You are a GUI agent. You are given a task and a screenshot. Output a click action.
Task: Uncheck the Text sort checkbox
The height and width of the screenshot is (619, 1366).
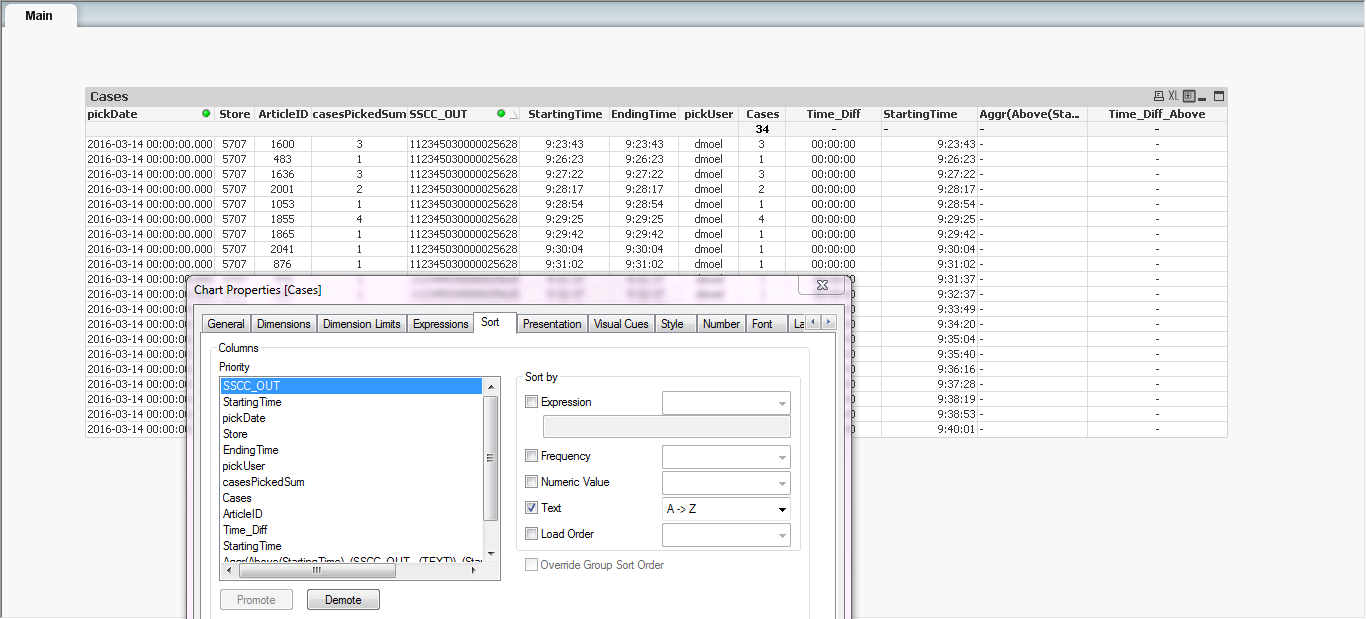(532, 508)
